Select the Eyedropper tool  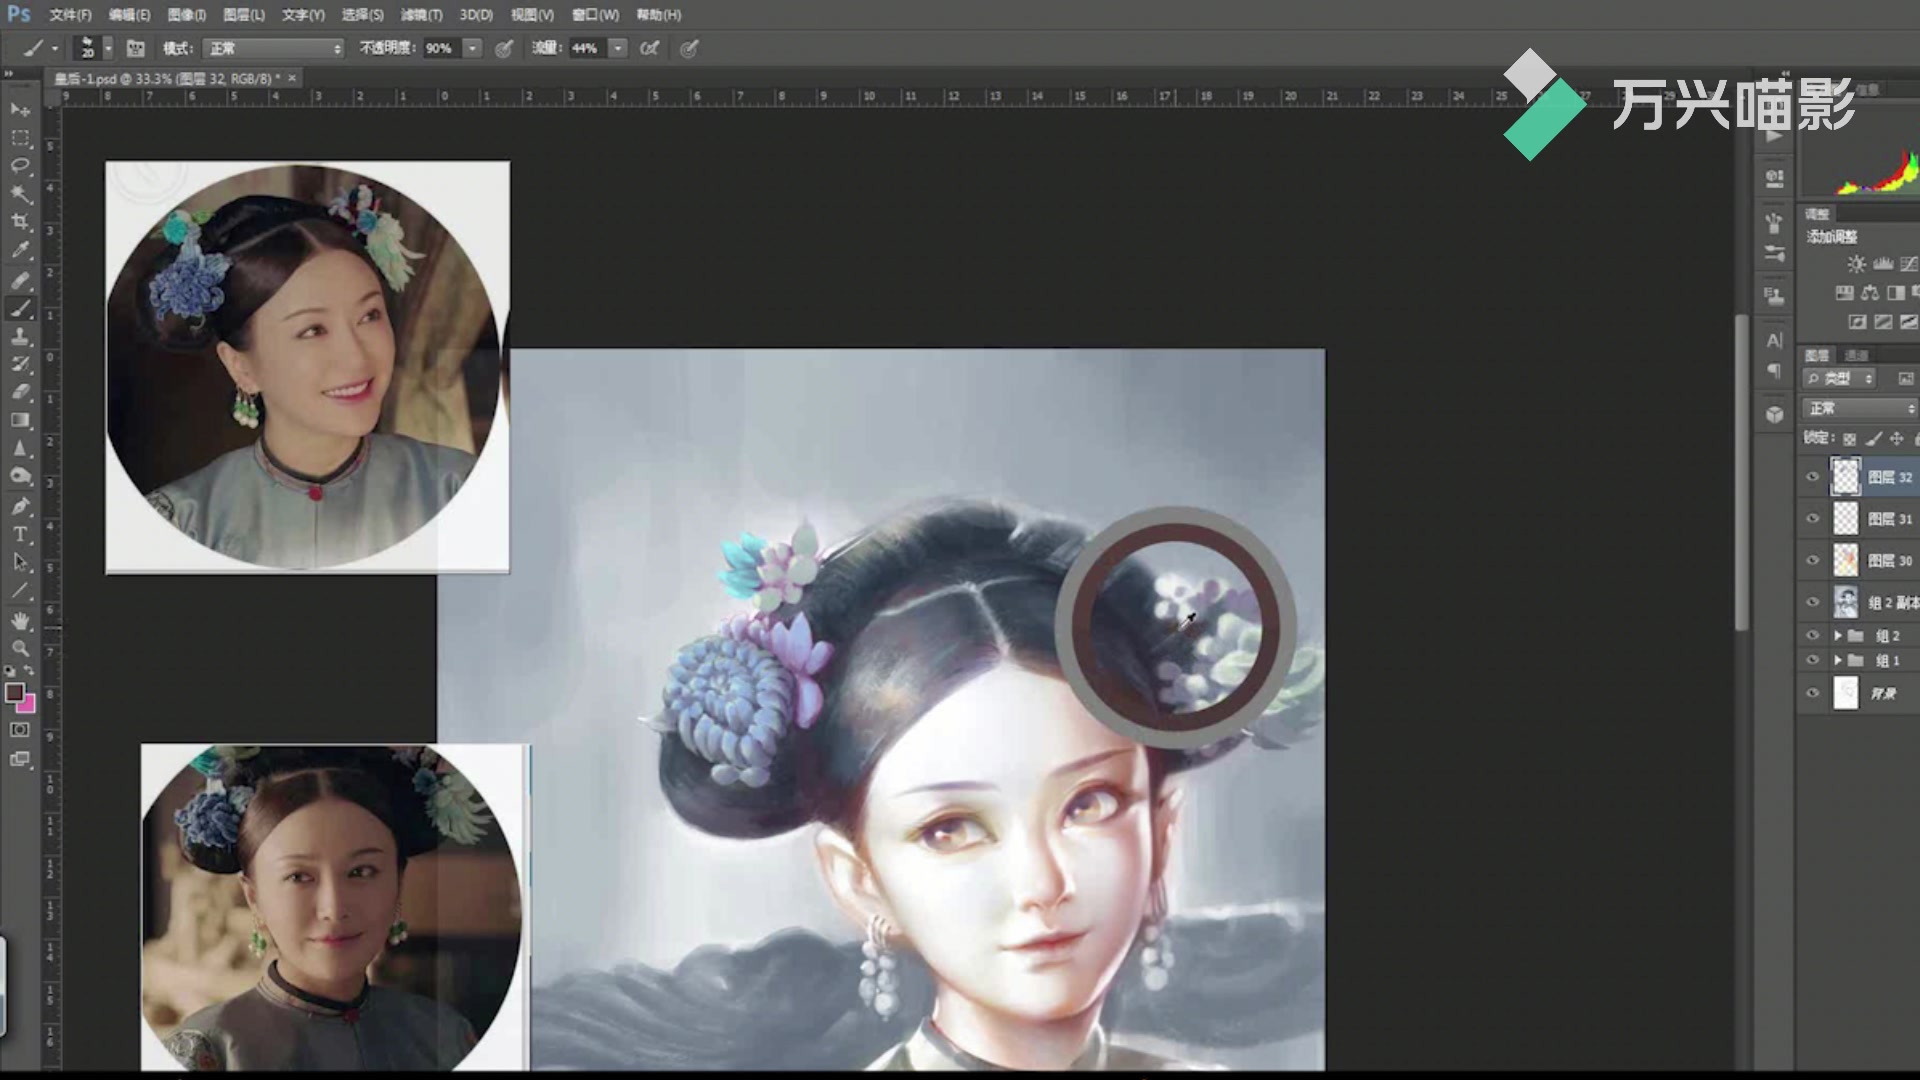[x=20, y=250]
